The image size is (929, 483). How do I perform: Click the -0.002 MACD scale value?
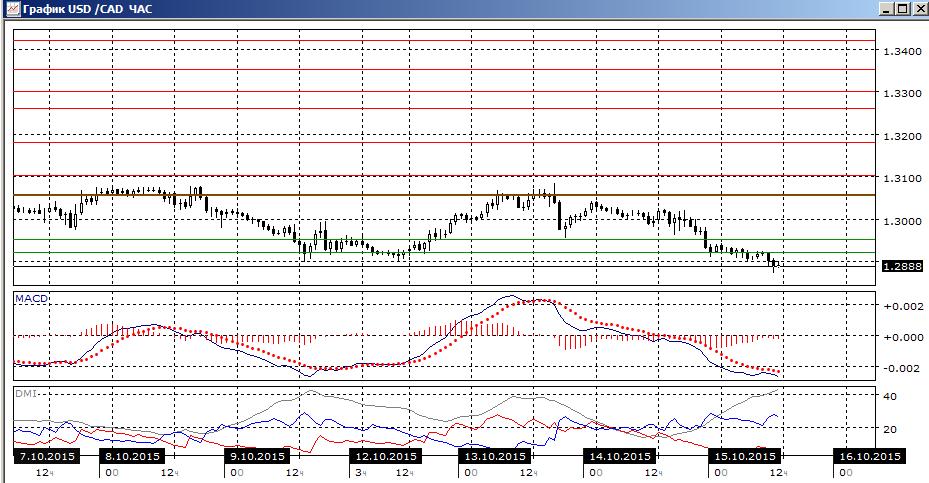[x=903, y=368]
